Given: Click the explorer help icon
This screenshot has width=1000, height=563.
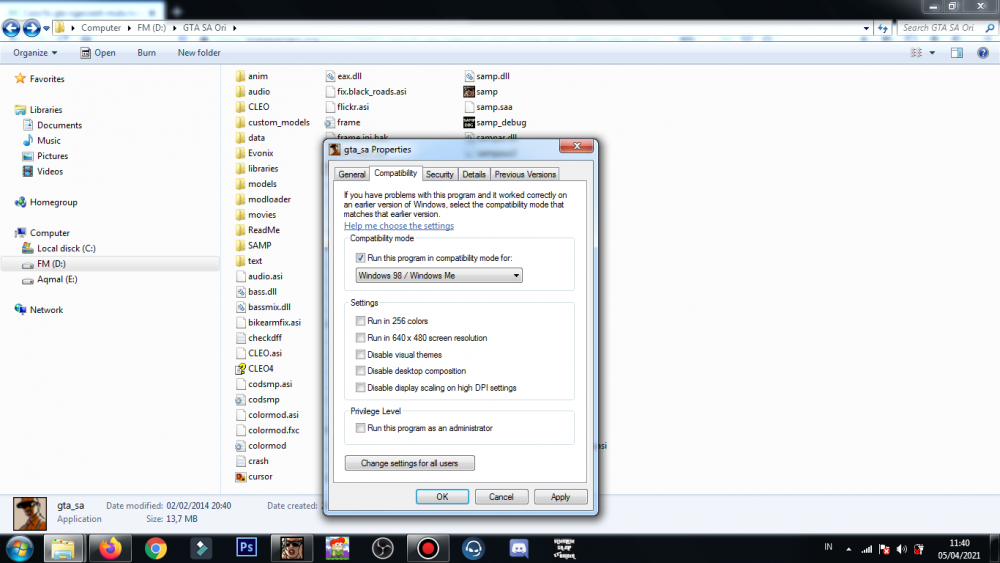Looking at the screenshot, I should [983, 53].
